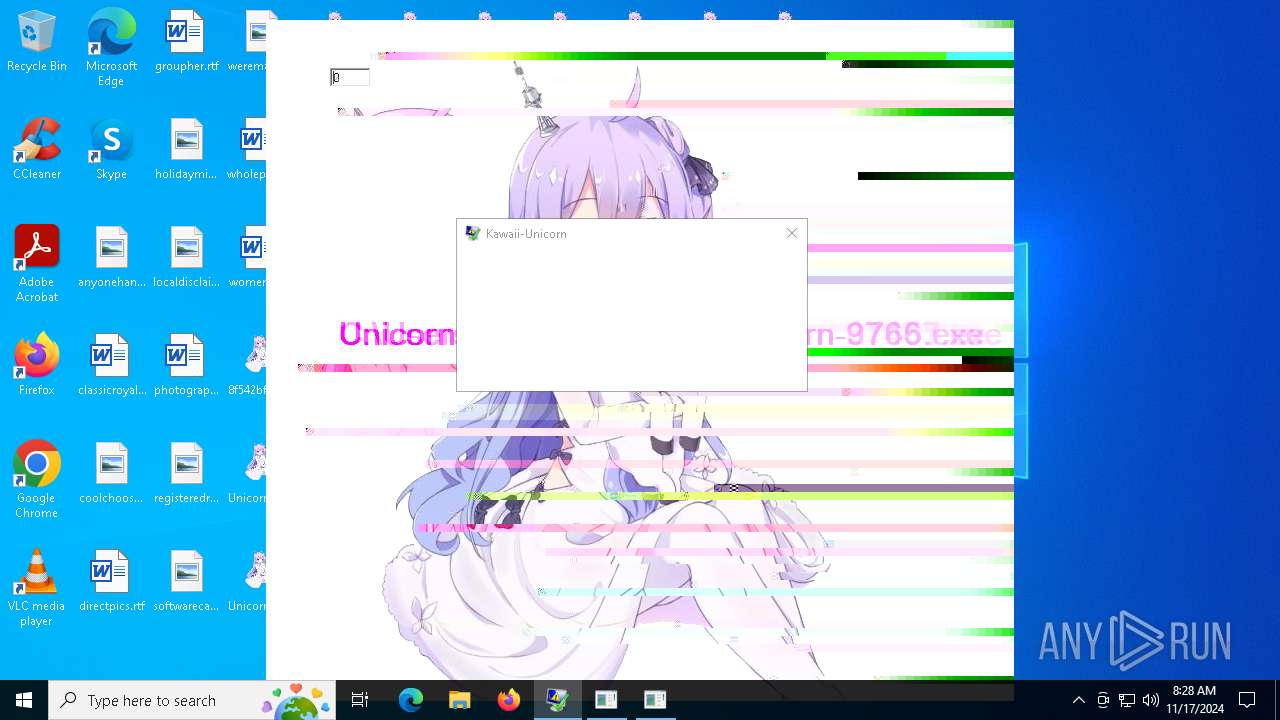Click the small text field showing 0
This screenshot has width=1280, height=720.
pos(350,77)
